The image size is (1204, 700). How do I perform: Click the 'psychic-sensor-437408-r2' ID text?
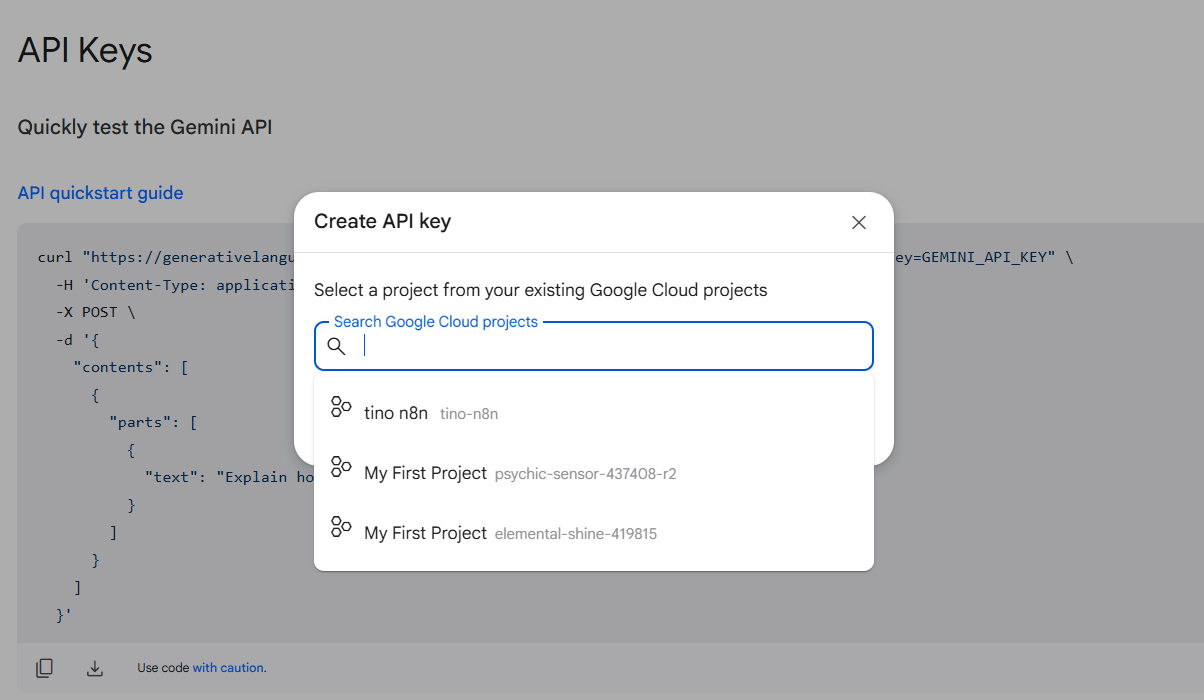pos(586,474)
